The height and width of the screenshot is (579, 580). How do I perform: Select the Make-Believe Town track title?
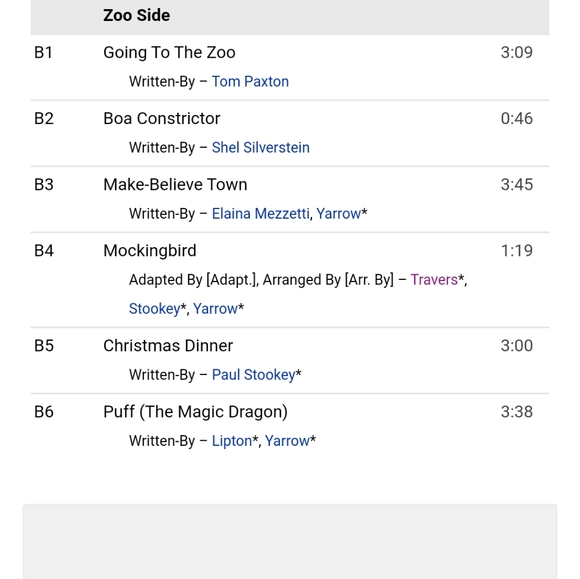point(175,184)
